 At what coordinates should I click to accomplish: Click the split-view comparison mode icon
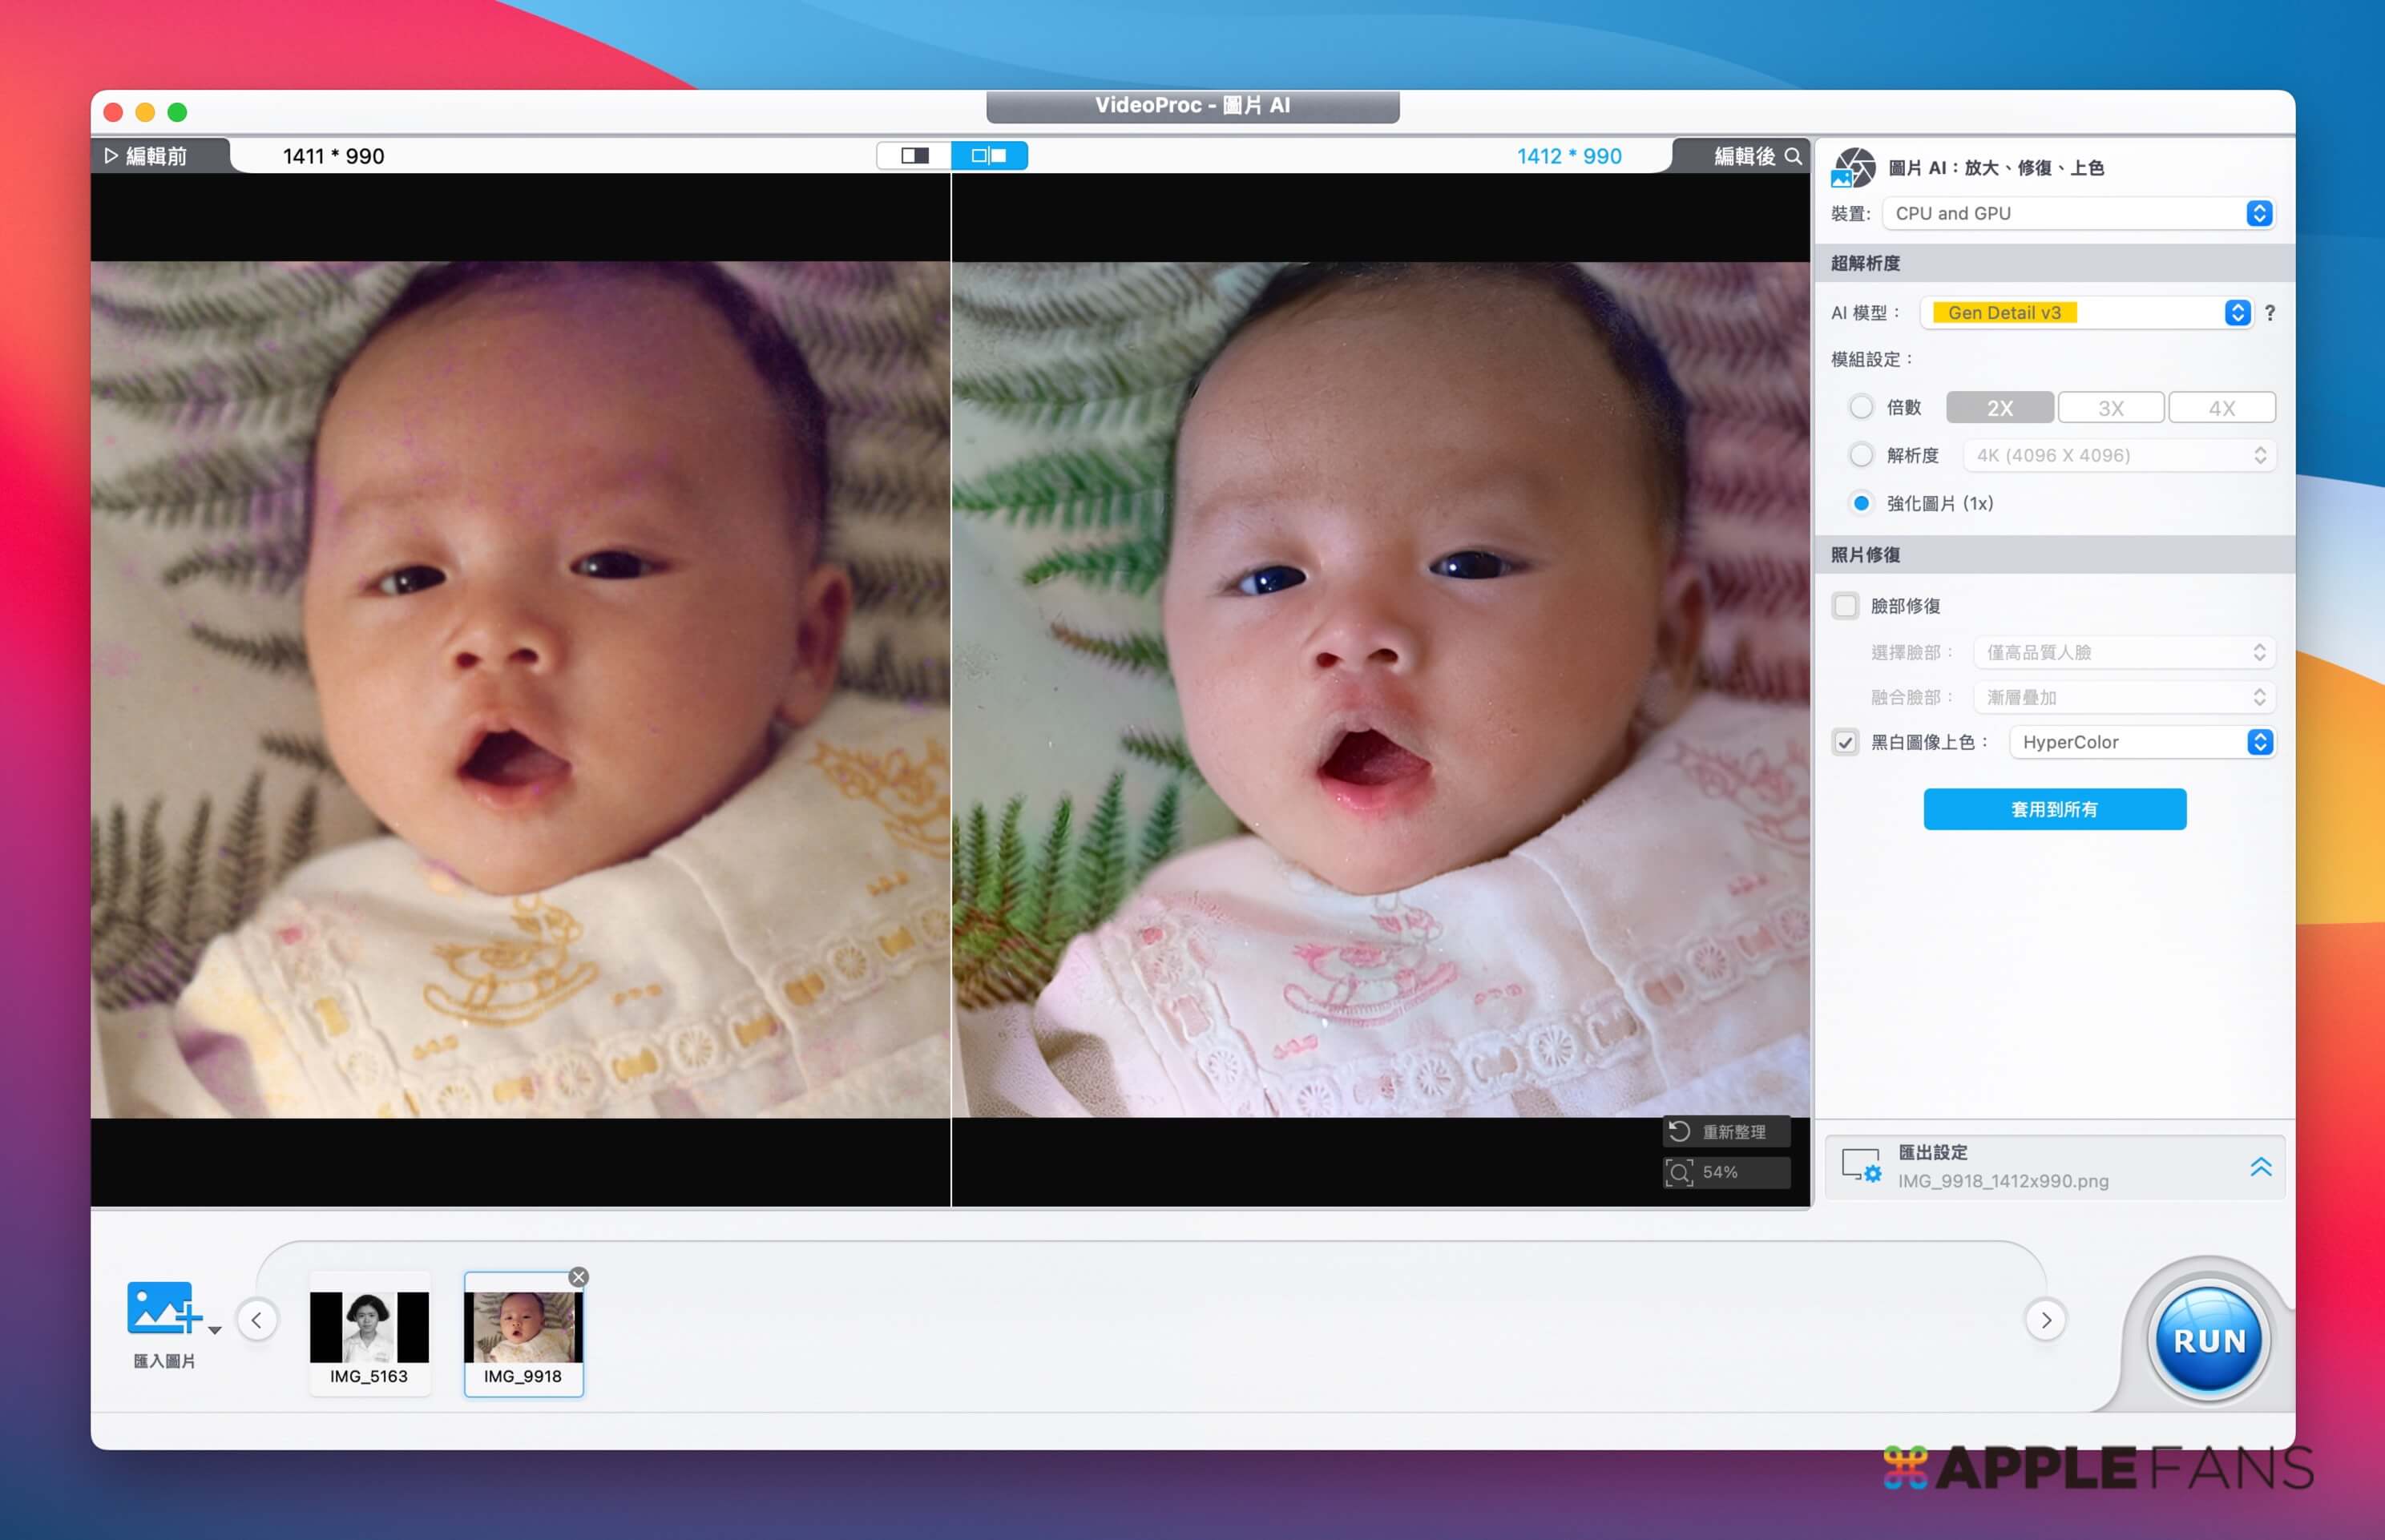point(914,156)
